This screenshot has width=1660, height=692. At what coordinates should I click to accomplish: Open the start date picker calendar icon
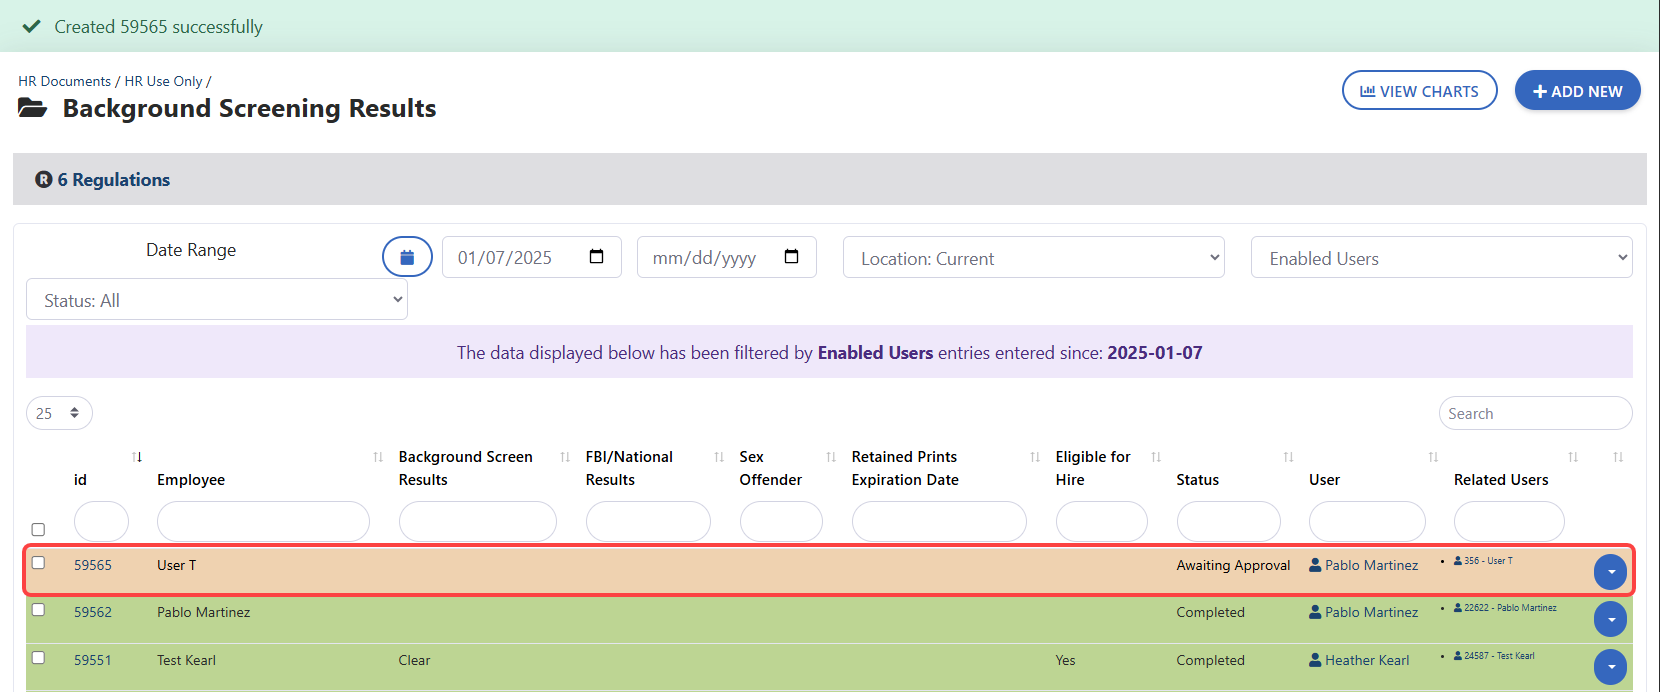(596, 257)
